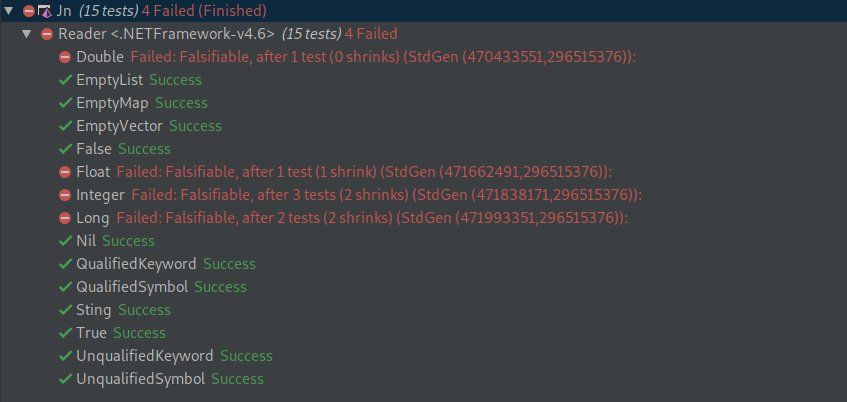This screenshot has width=847, height=402.
Task: Click the success checkmark beside Nil
Action: click(x=65, y=241)
